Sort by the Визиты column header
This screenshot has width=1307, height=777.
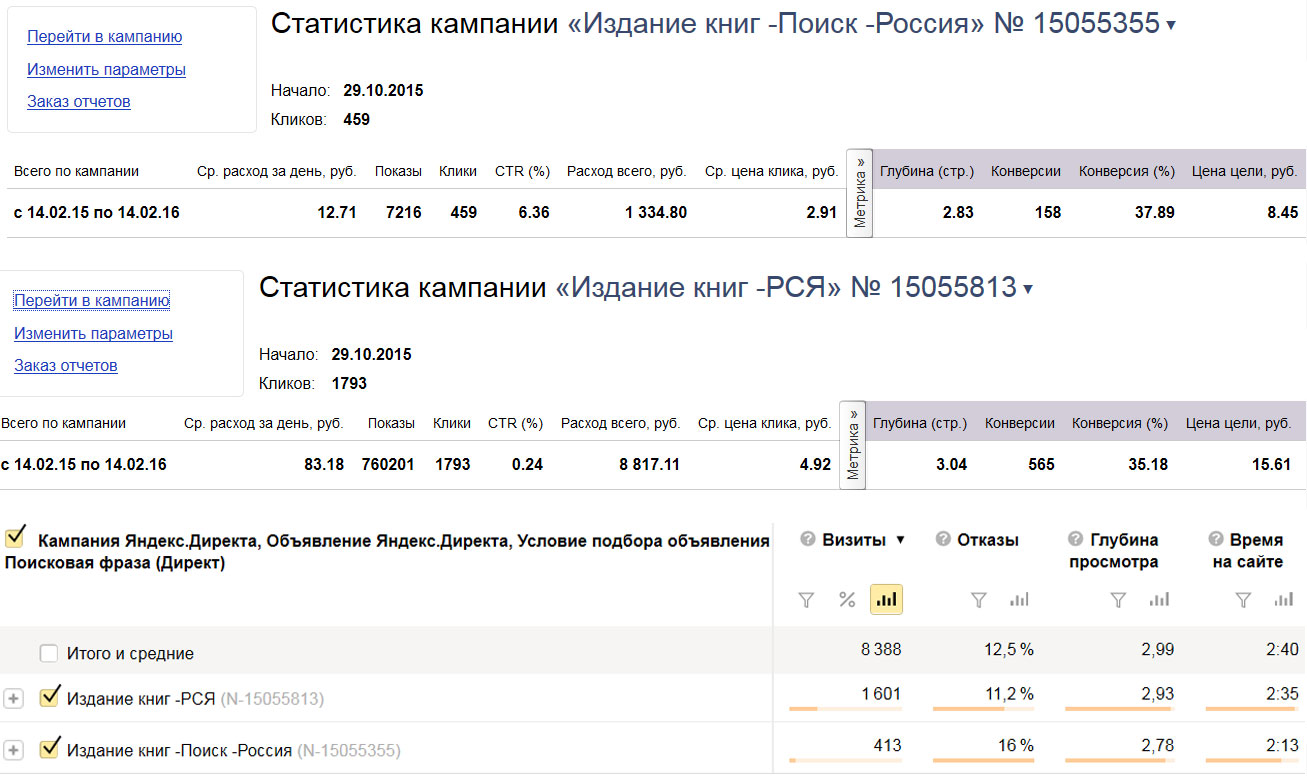point(853,540)
